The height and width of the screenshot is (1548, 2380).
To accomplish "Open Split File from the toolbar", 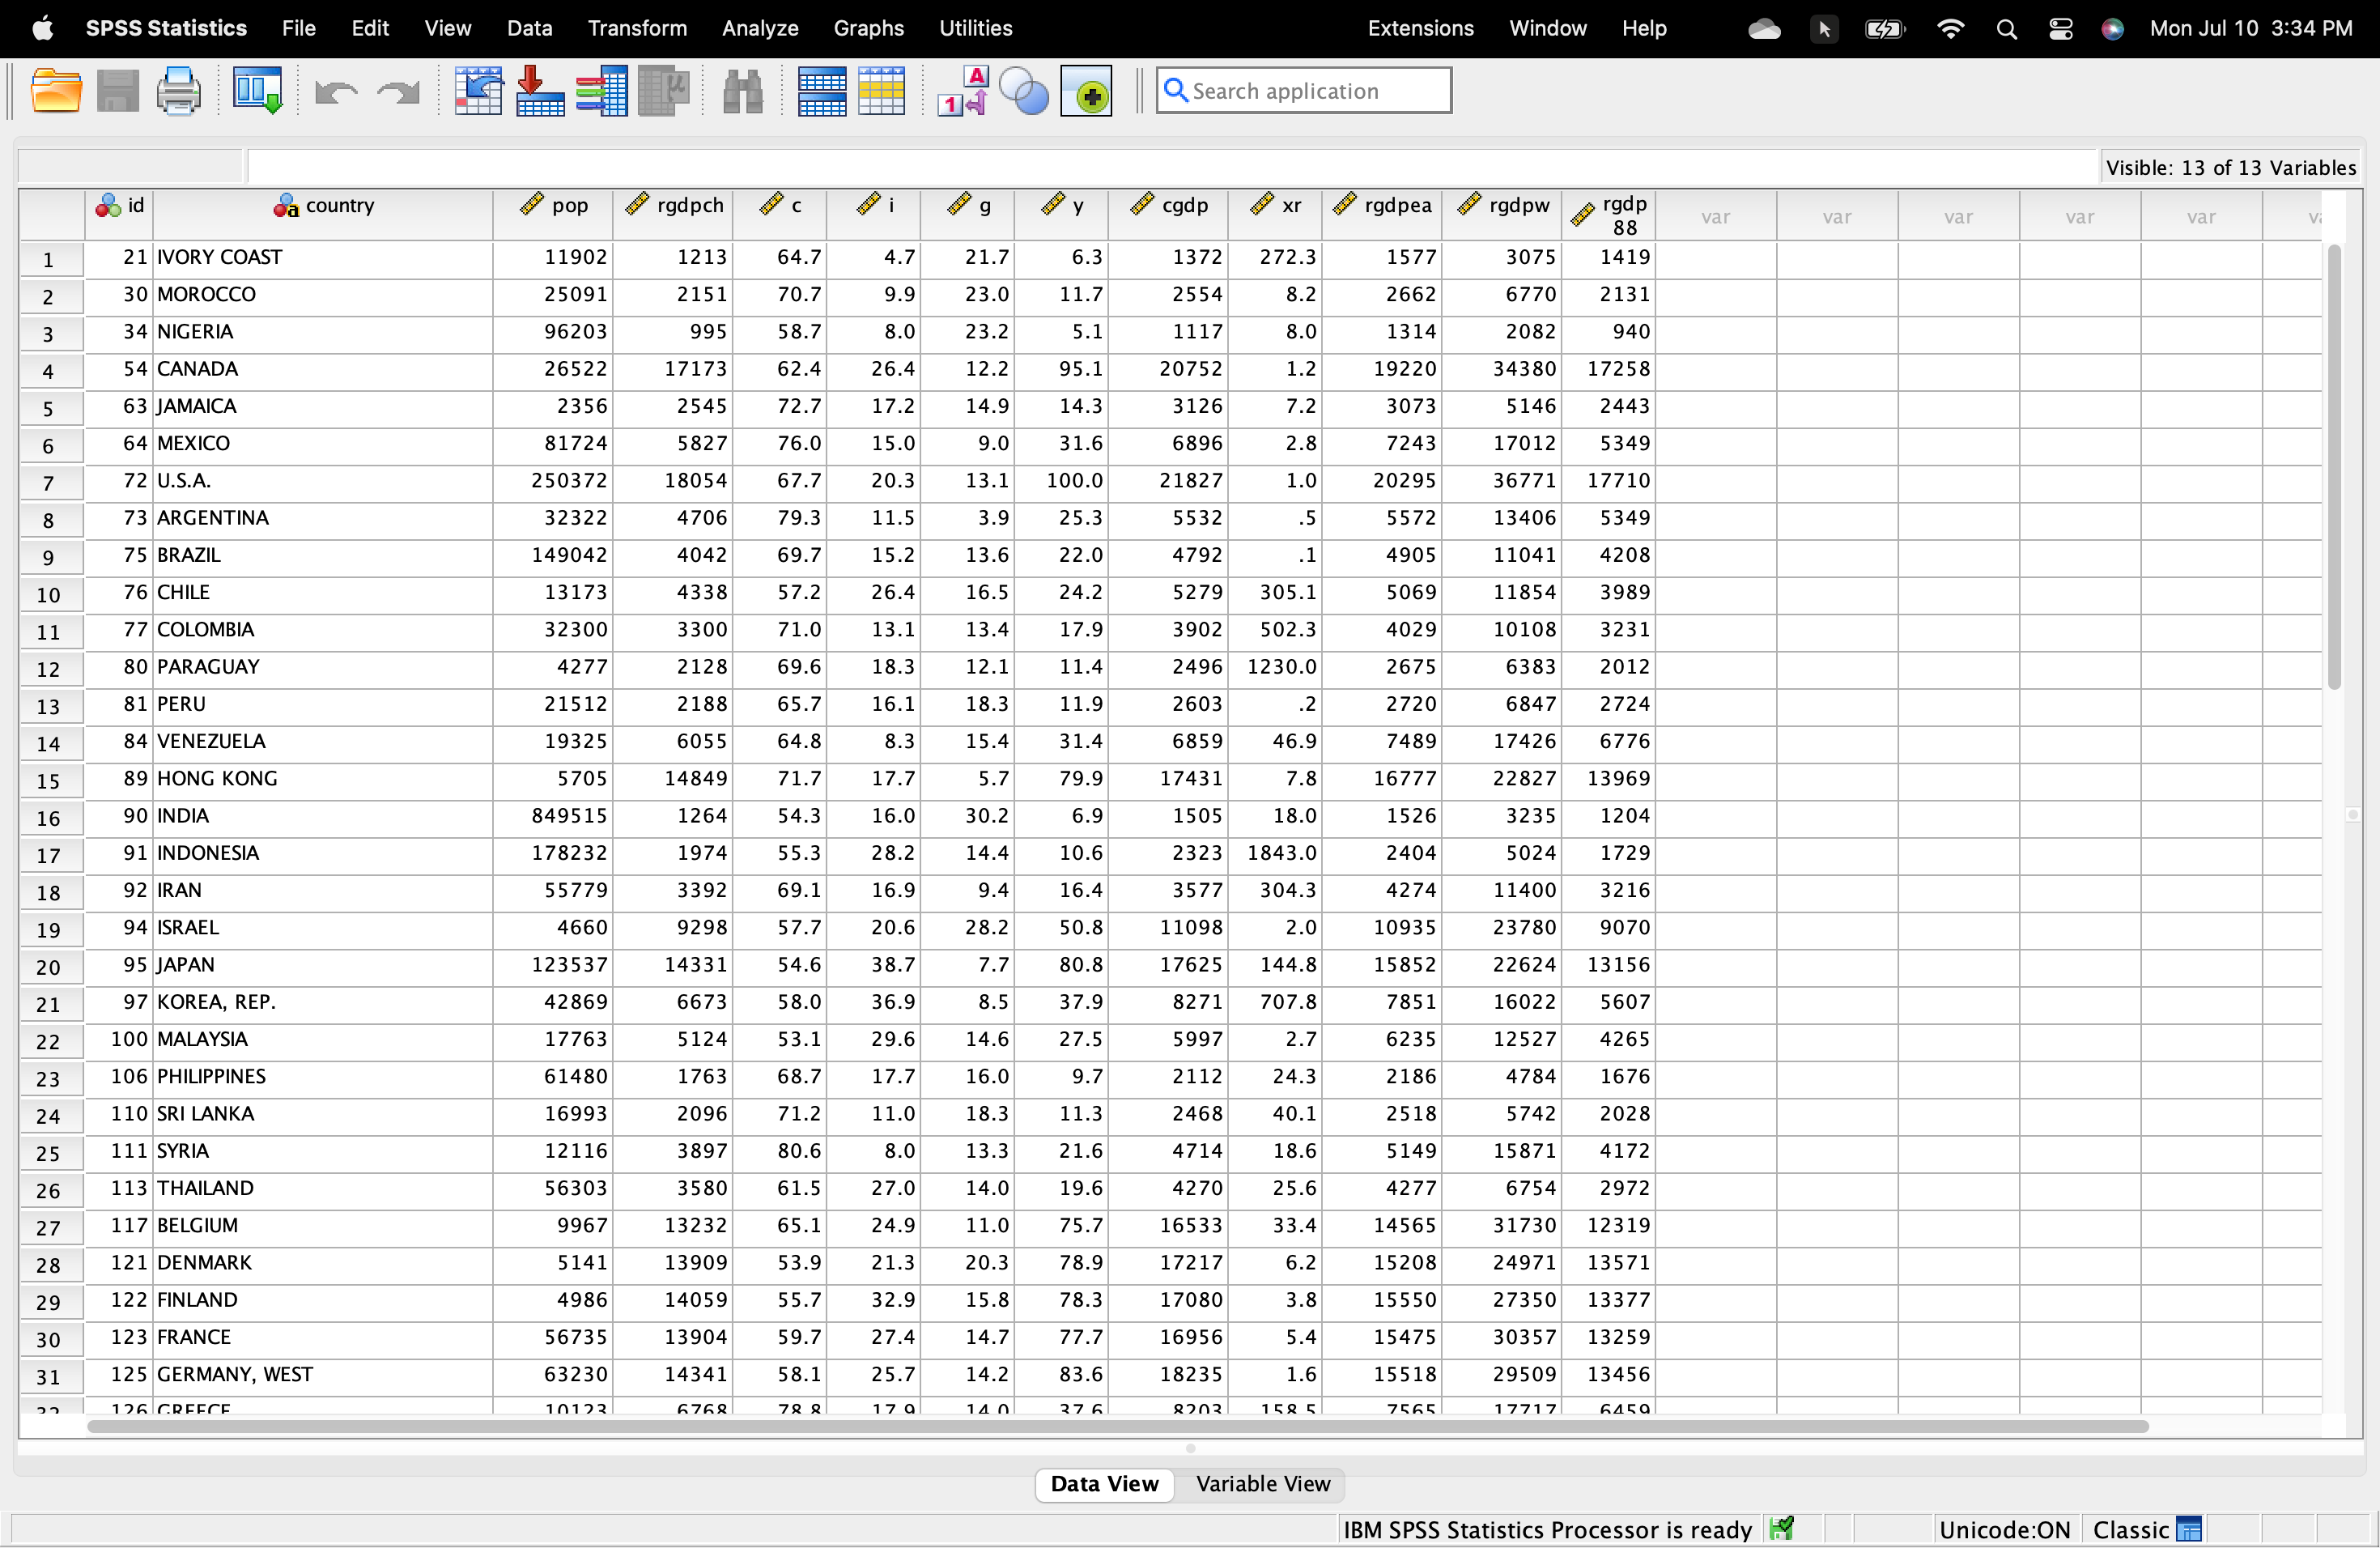I will [821, 90].
